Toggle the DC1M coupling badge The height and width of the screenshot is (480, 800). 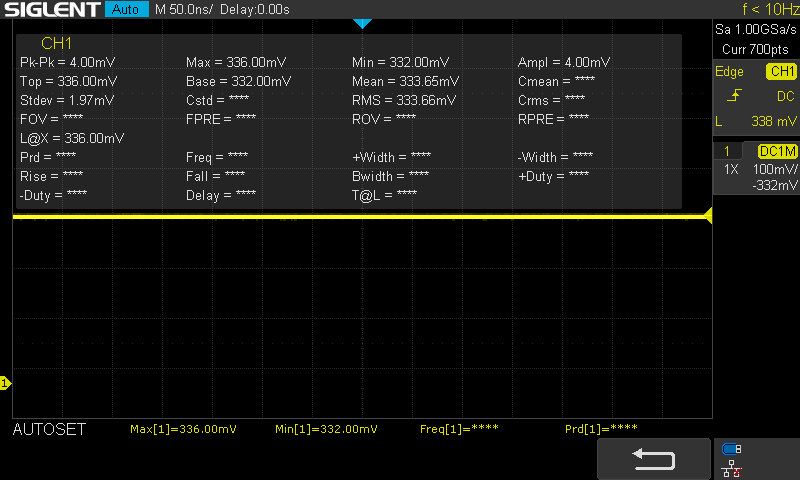[x=778, y=151]
